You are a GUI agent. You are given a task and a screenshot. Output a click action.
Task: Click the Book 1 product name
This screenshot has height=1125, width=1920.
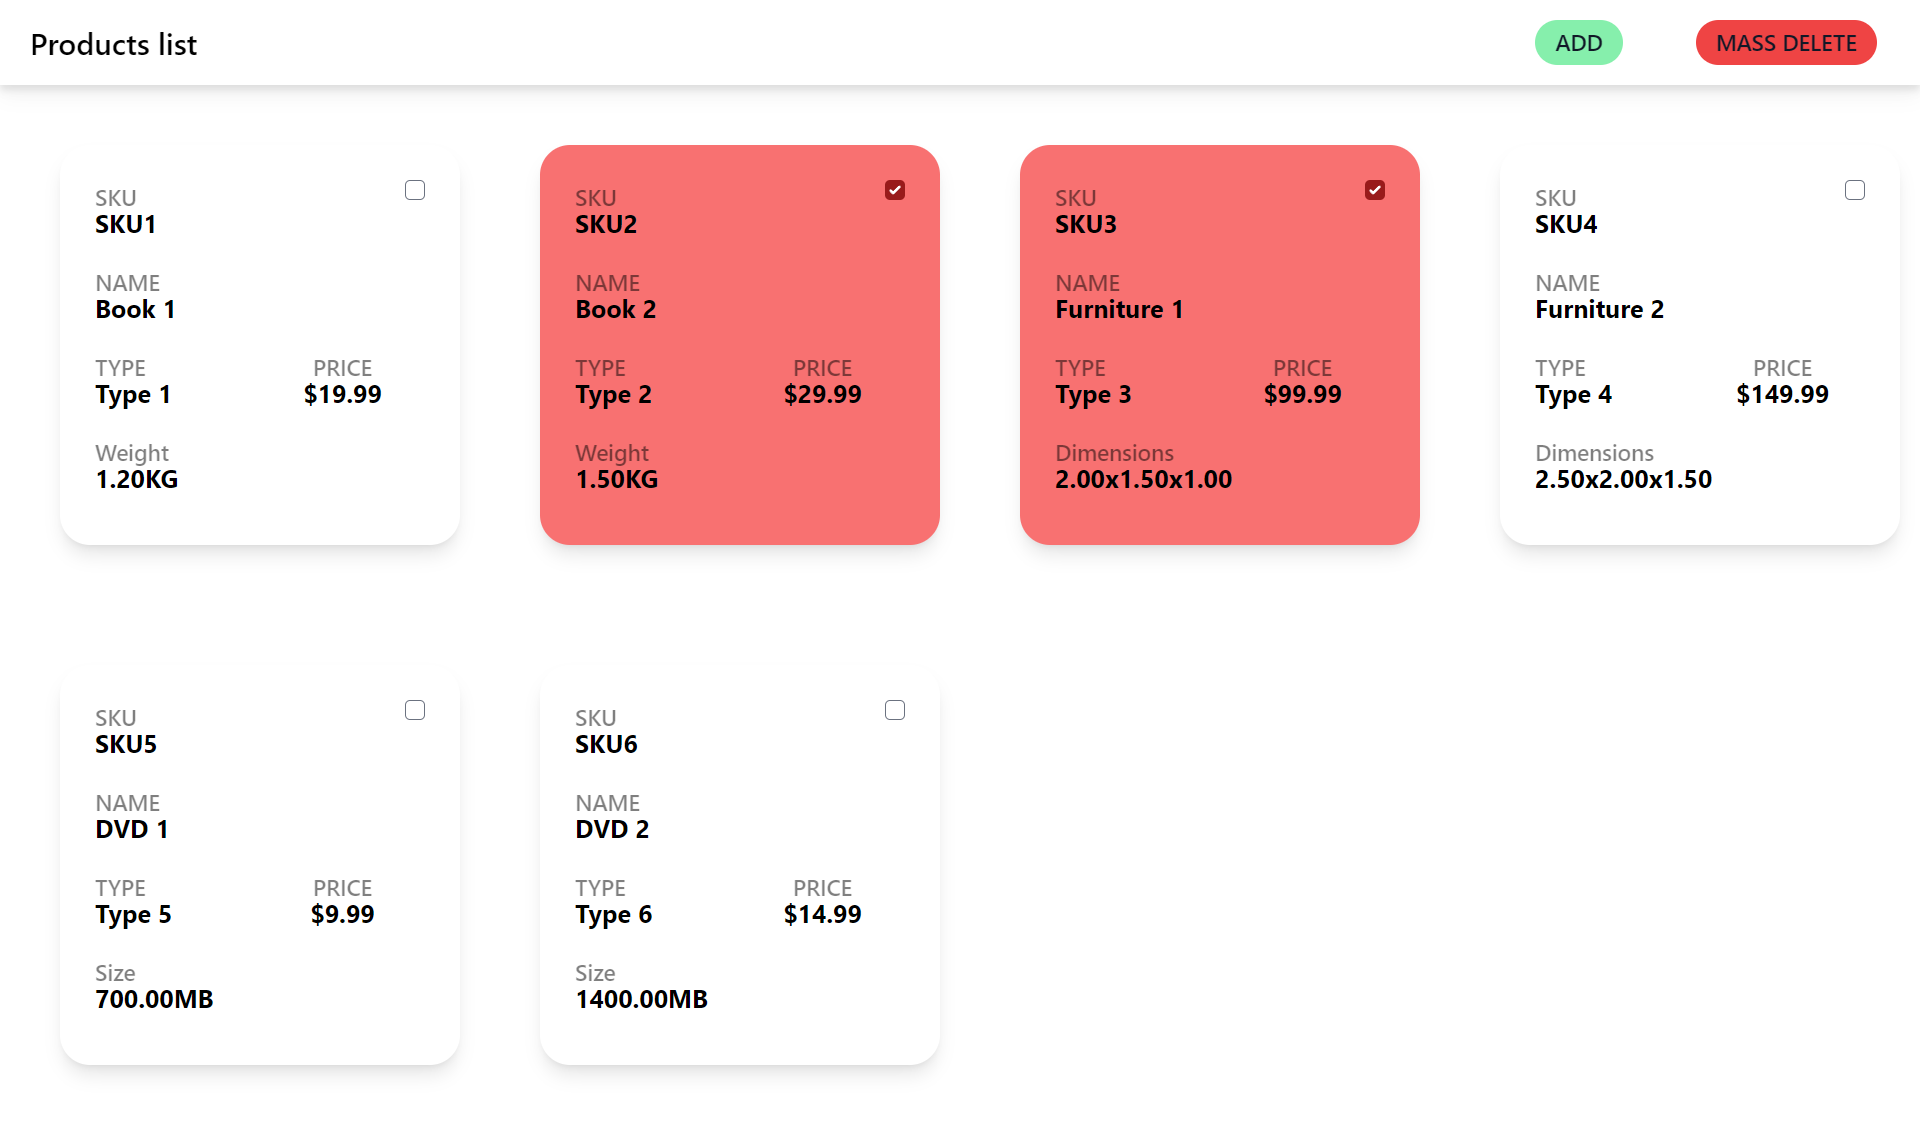tap(136, 310)
